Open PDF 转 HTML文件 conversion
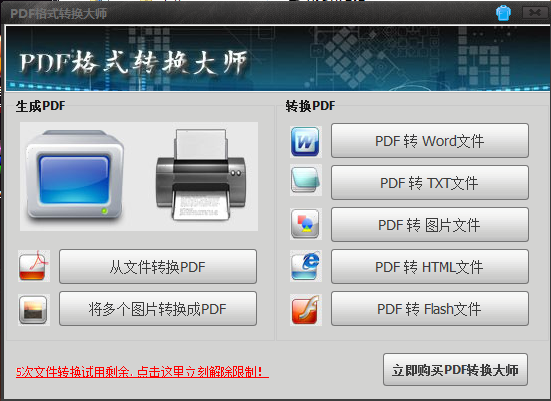This screenshot has height=401, width=551. pyautogui.click(x=429, y=267)
